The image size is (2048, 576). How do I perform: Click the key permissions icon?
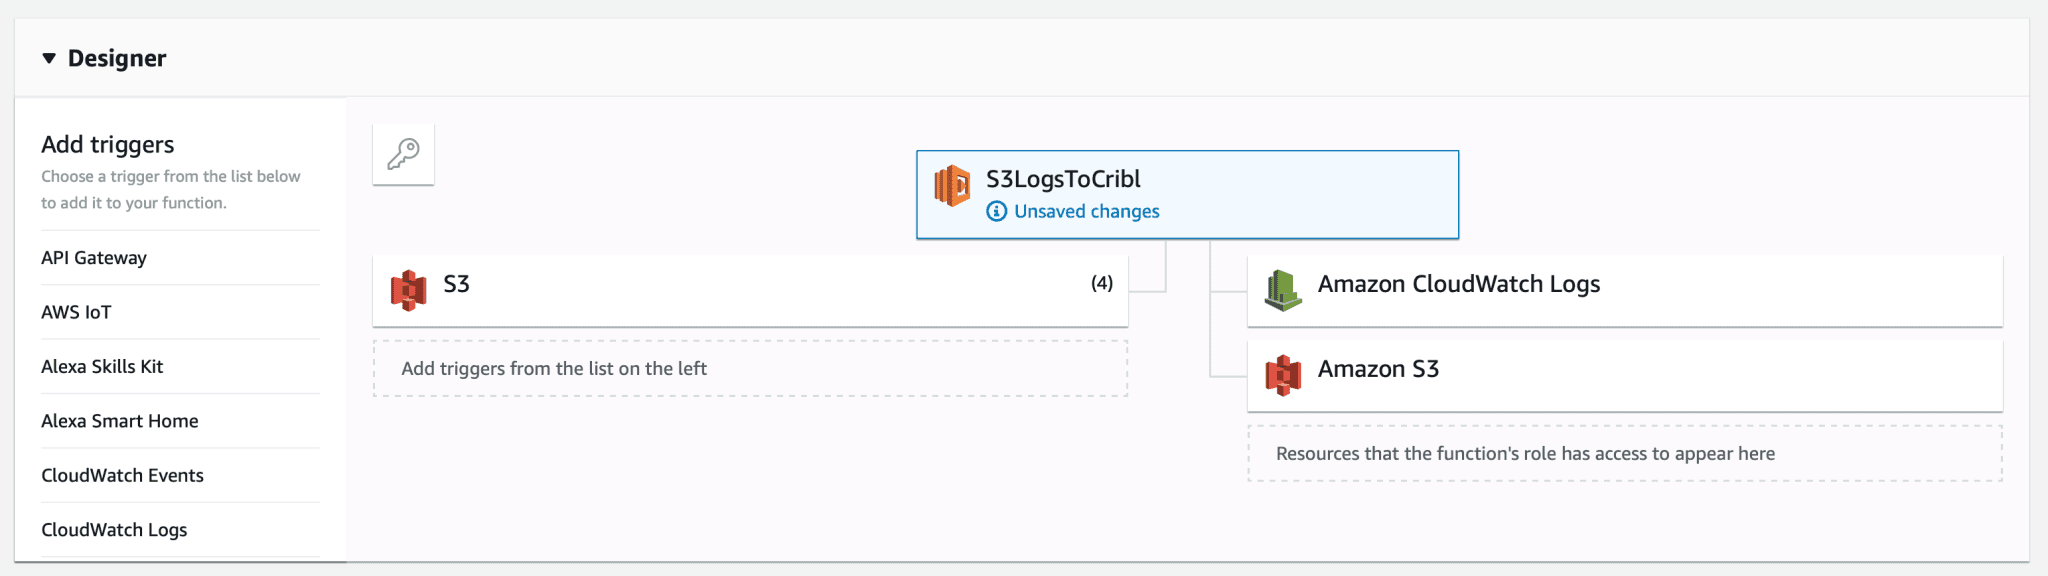[403, 154]
